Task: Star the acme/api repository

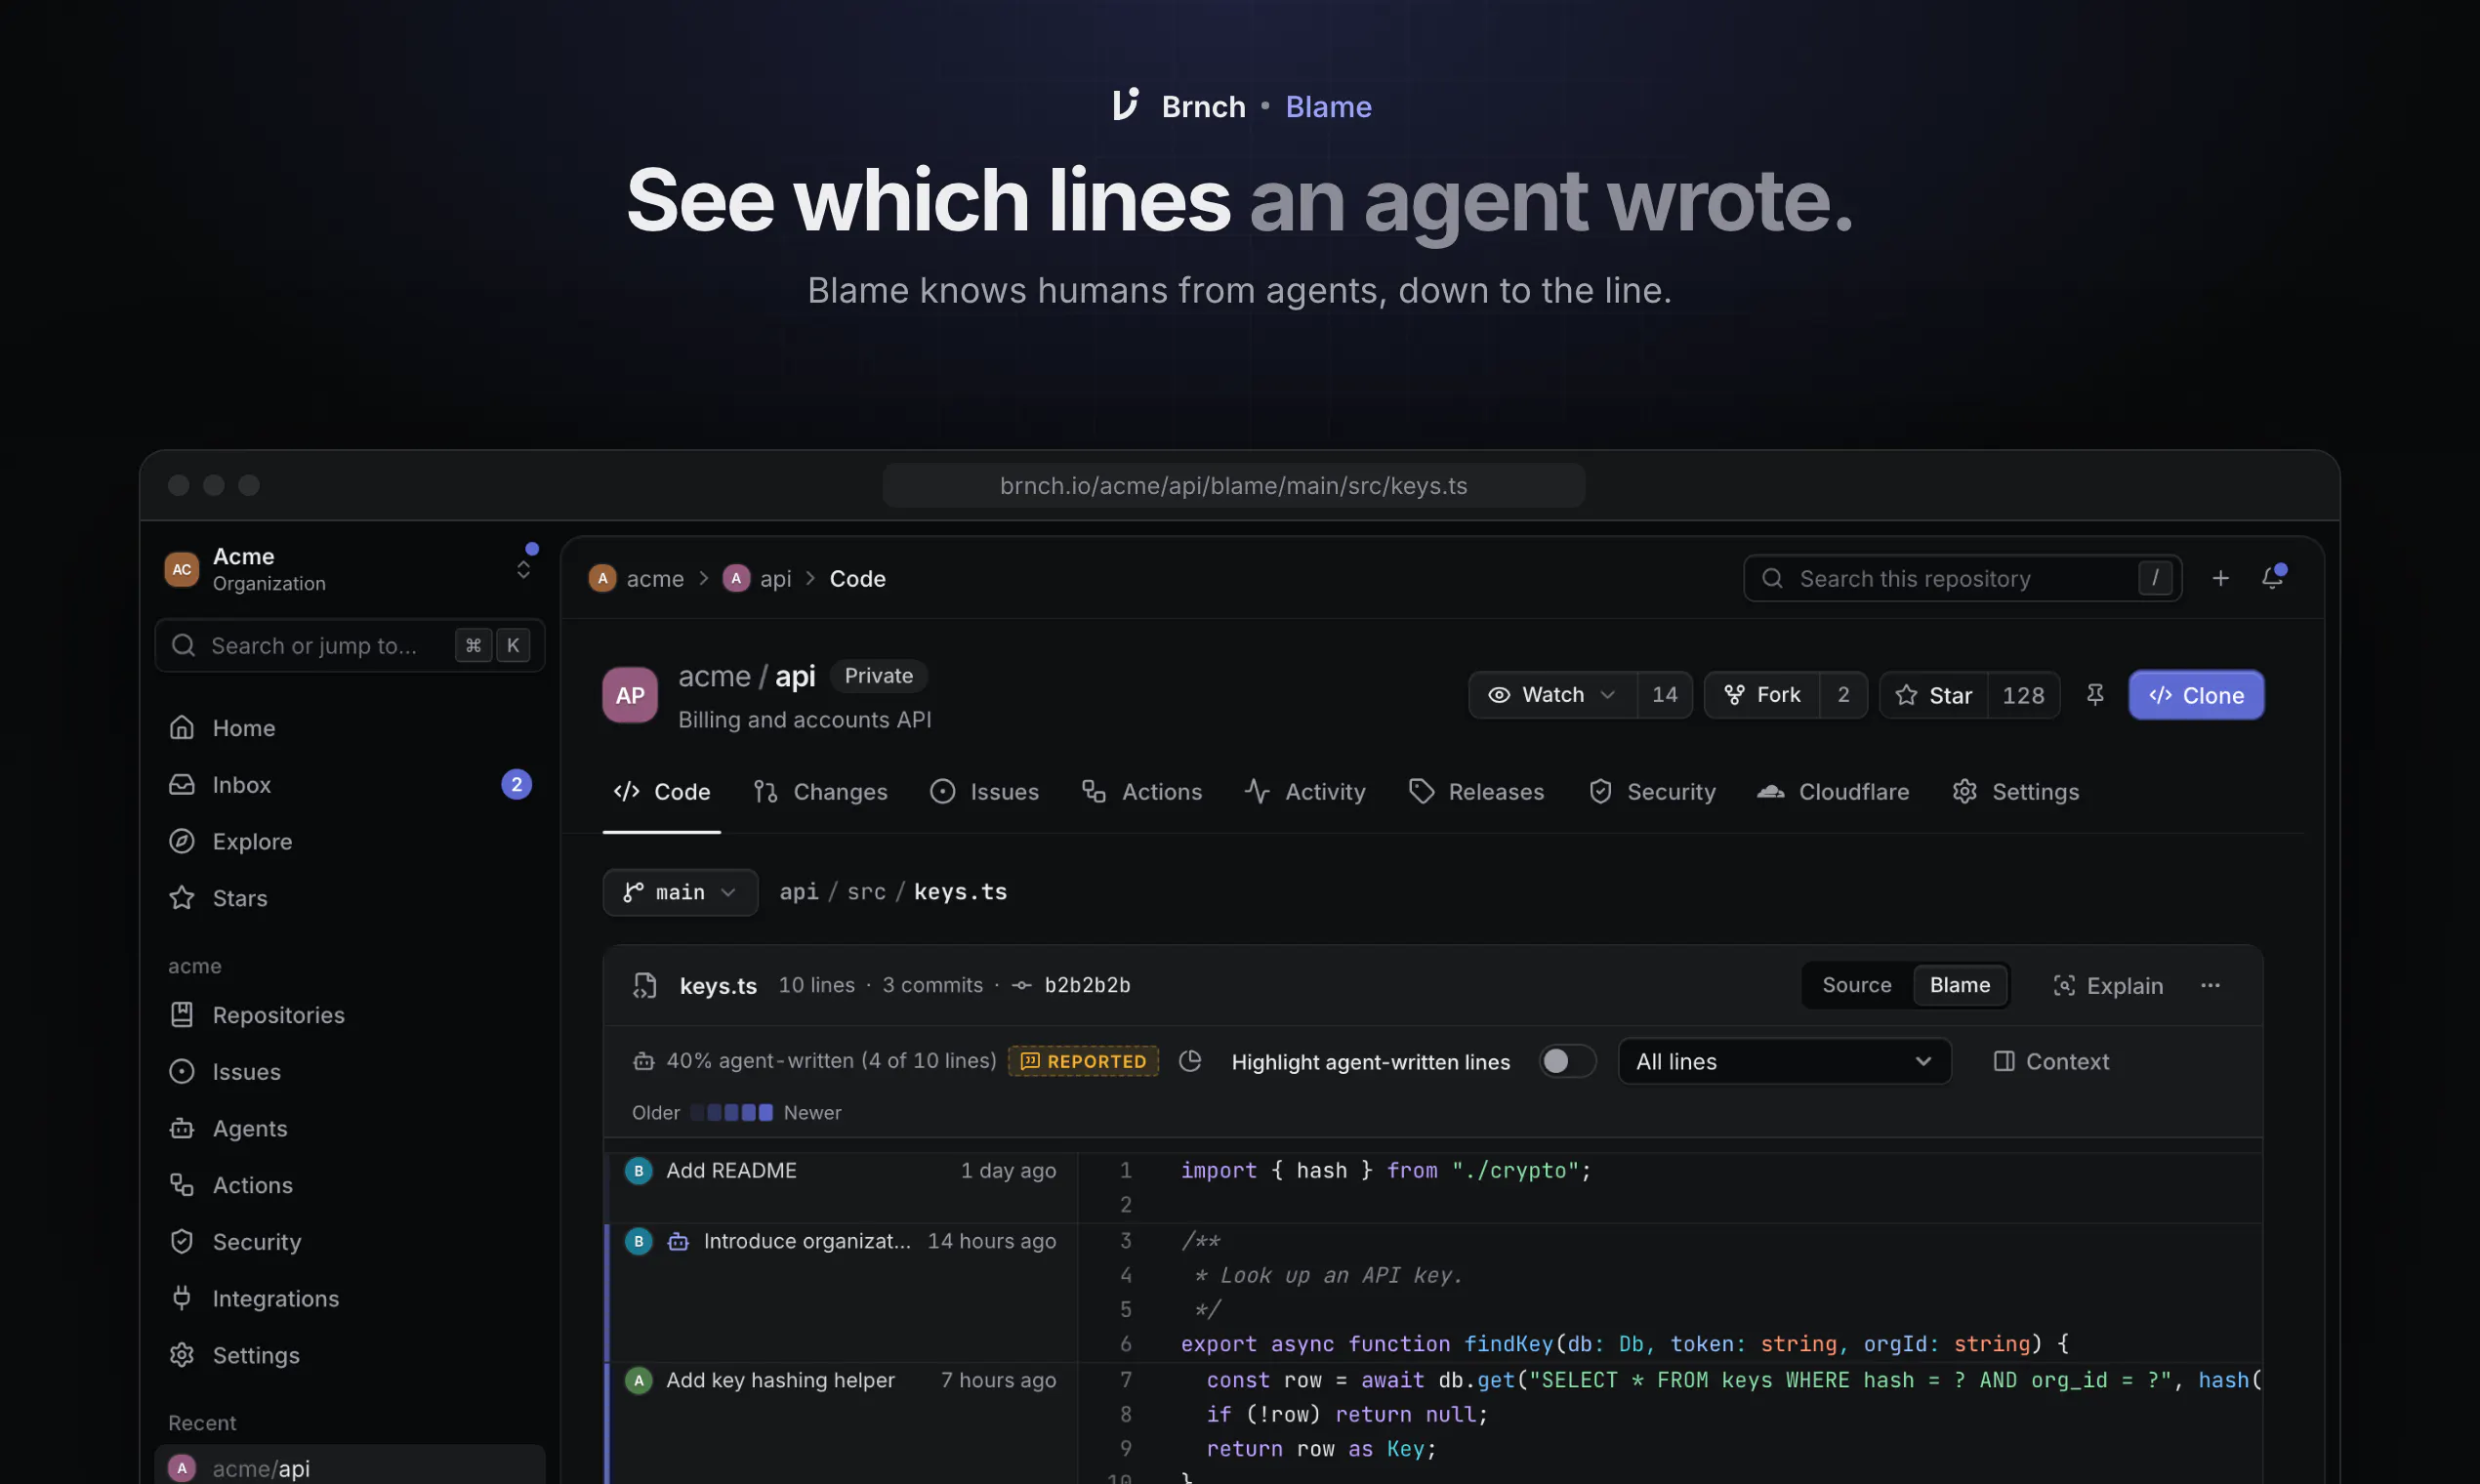Action: [1933, 694]
